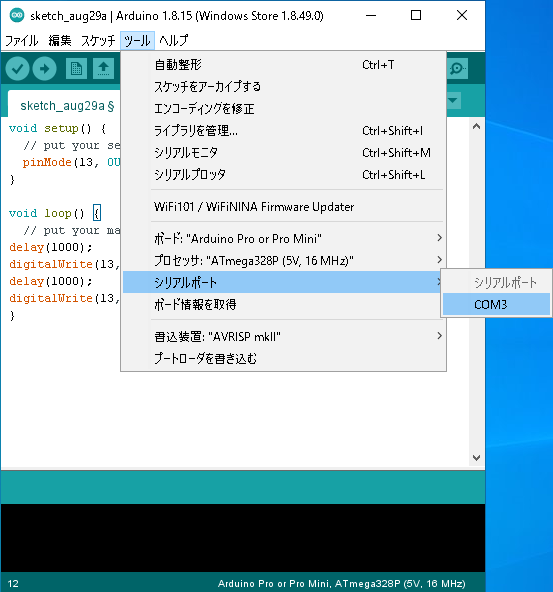553x592 pixels.
Task: Expand the プロセッサ ATmega328P submenu
Action: tap(283, 261)
